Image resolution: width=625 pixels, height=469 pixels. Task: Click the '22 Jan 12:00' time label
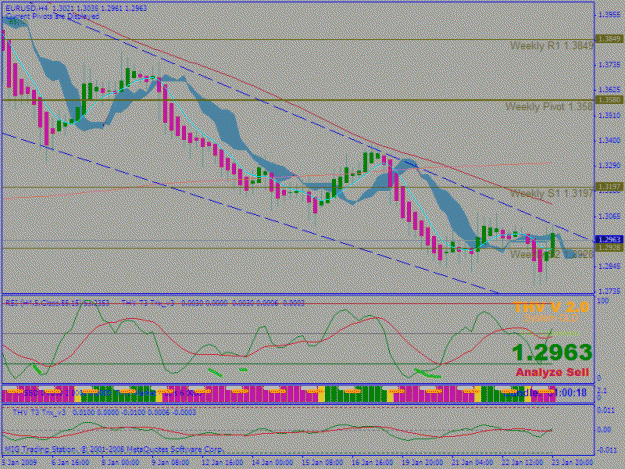[522, 463]
